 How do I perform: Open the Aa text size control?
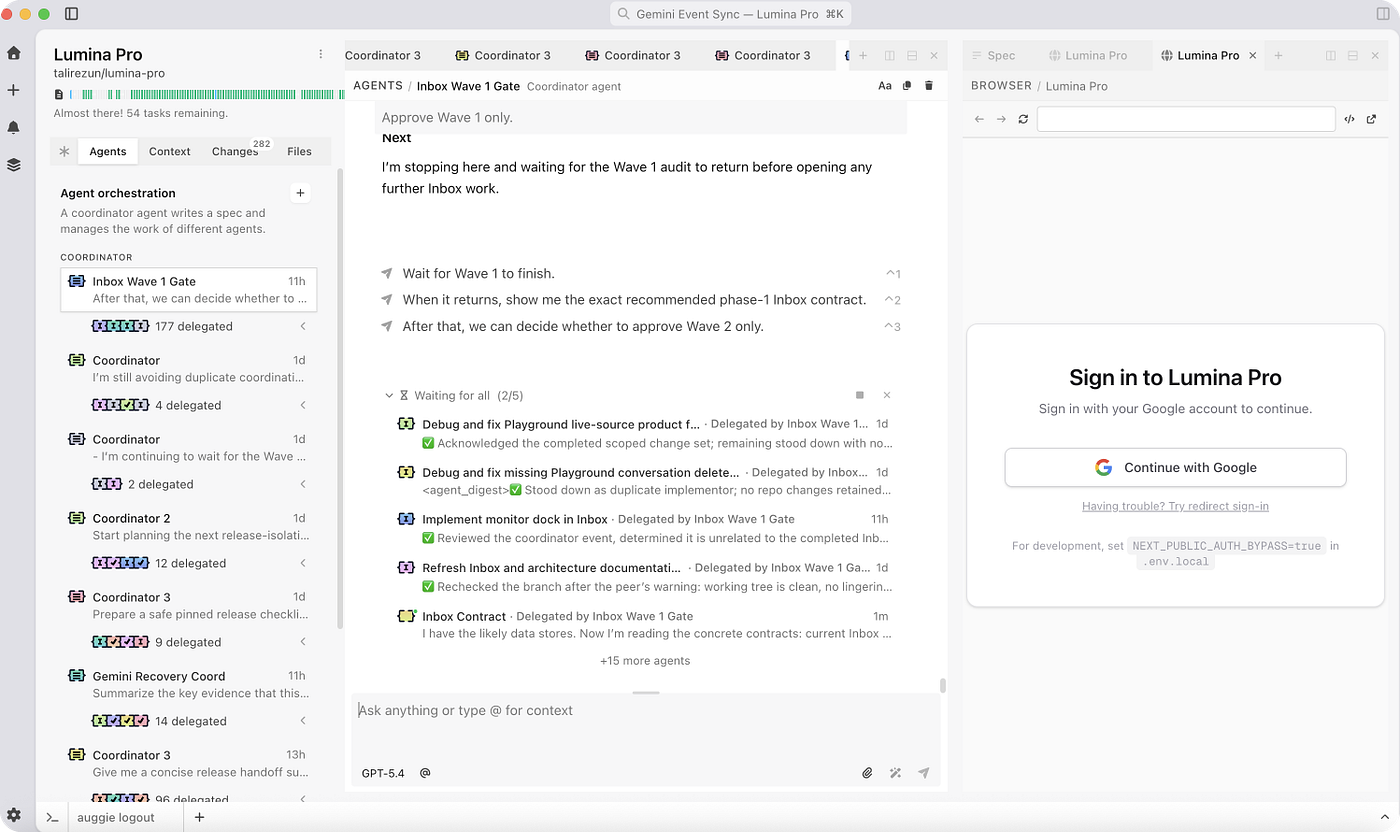(885, 86)
